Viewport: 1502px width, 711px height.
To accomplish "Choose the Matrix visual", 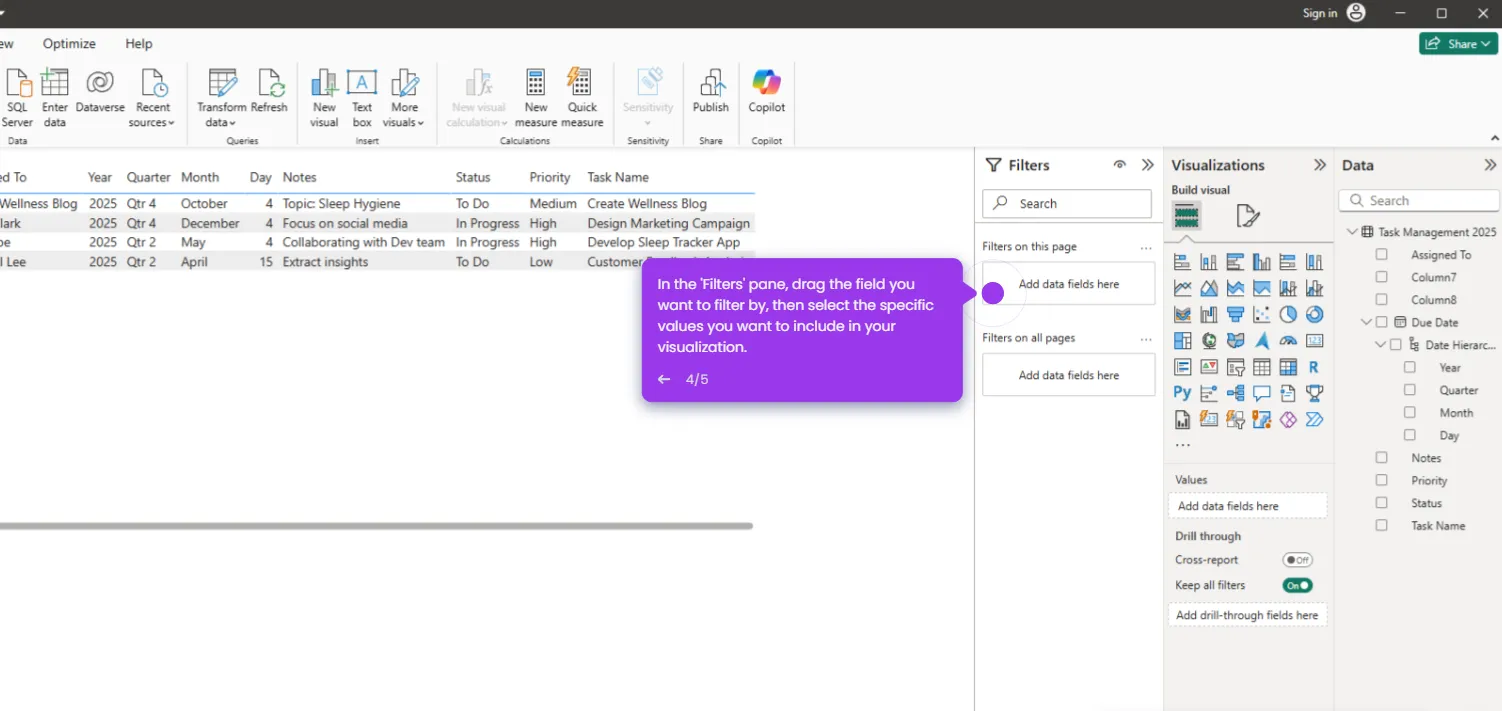I will 1288,367.
